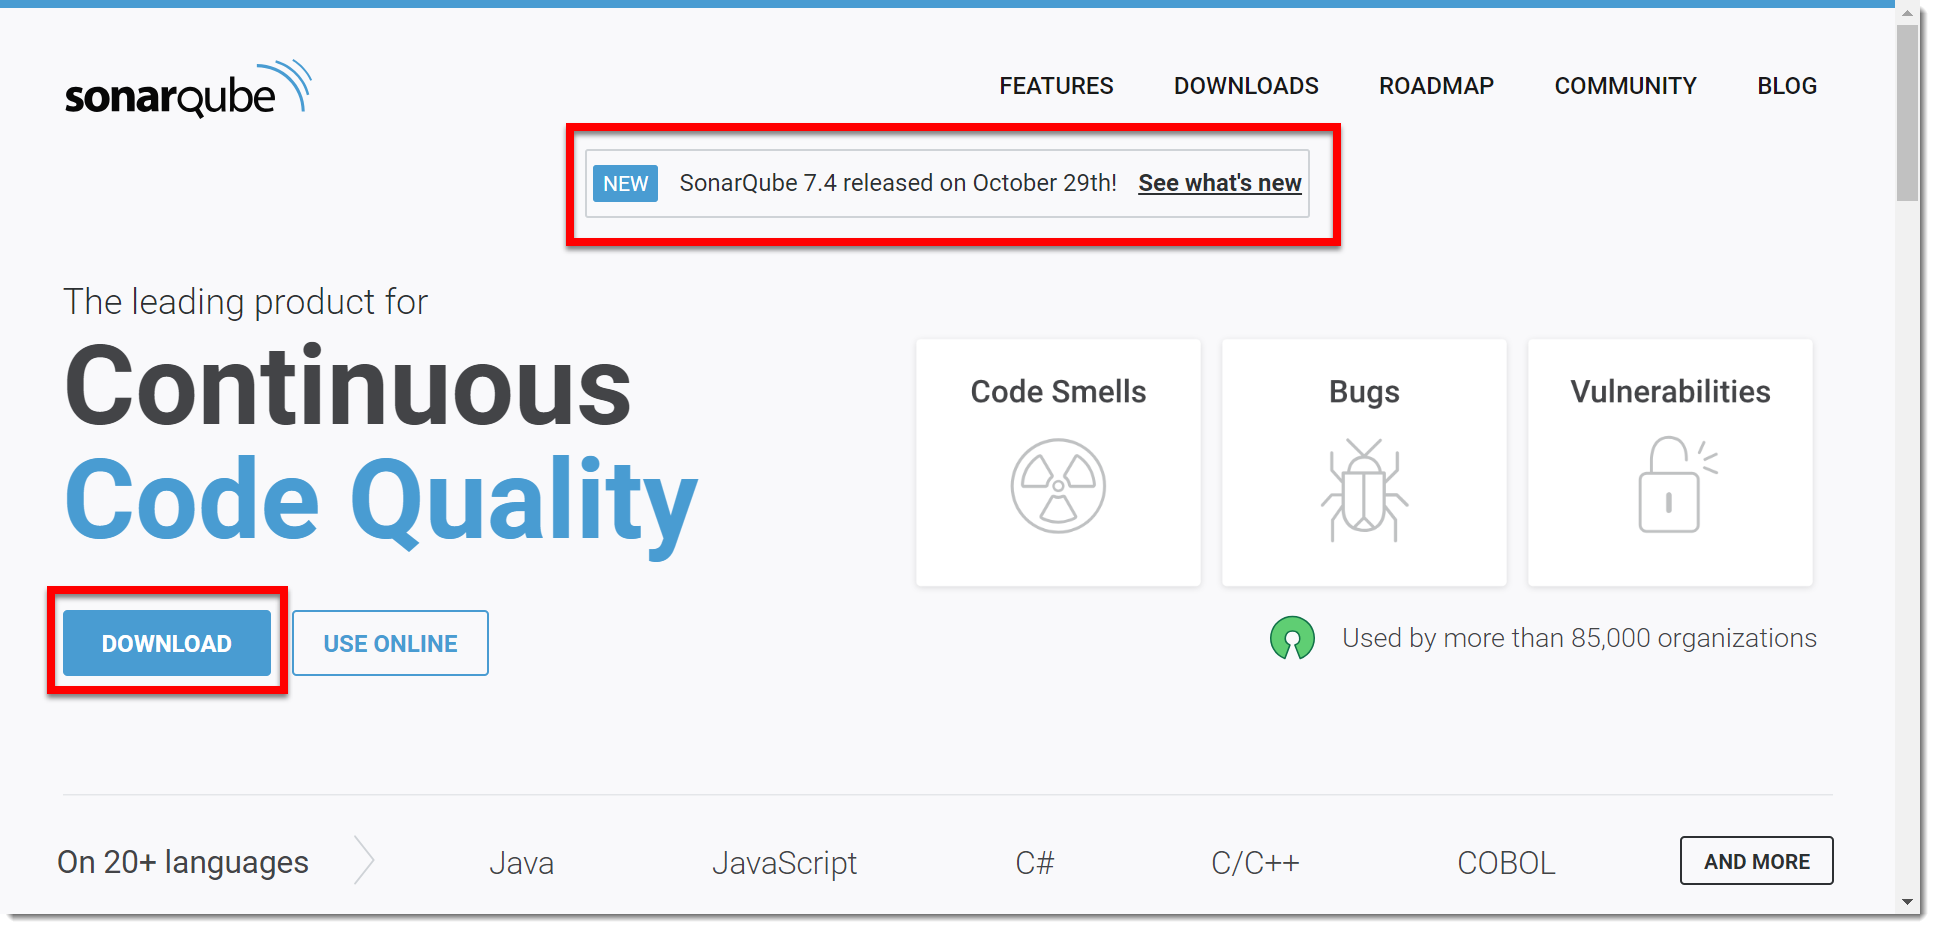Image resolution: width=1934 pixels, height=928 pixels.
Task: Click the blue DOWNLOAD button
Action: tap(167, 643)
